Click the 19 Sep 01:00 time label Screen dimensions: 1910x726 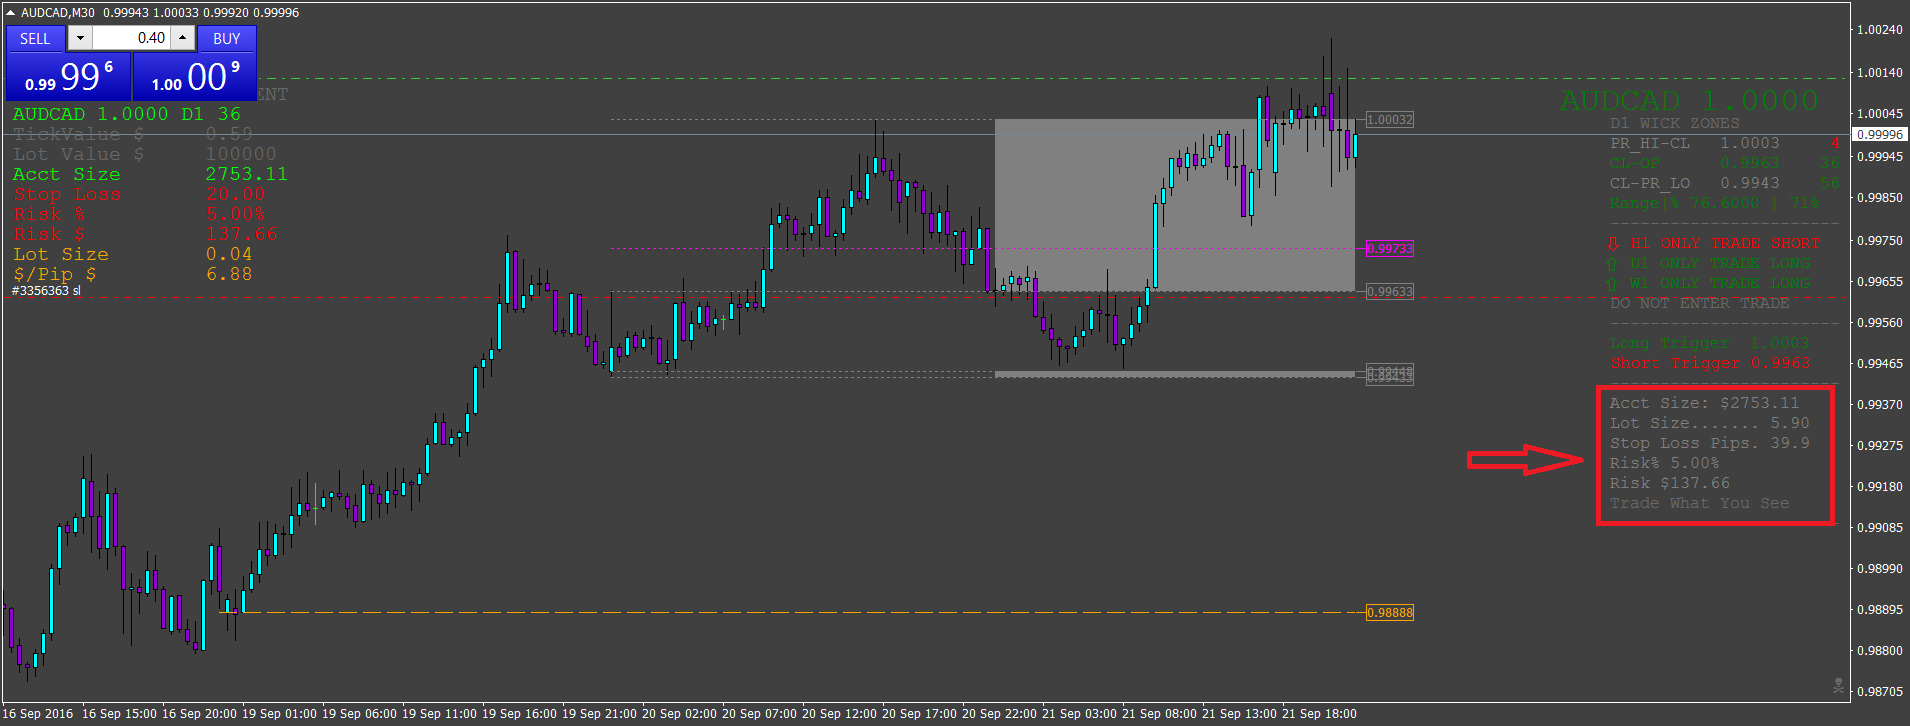coord(279,714)
